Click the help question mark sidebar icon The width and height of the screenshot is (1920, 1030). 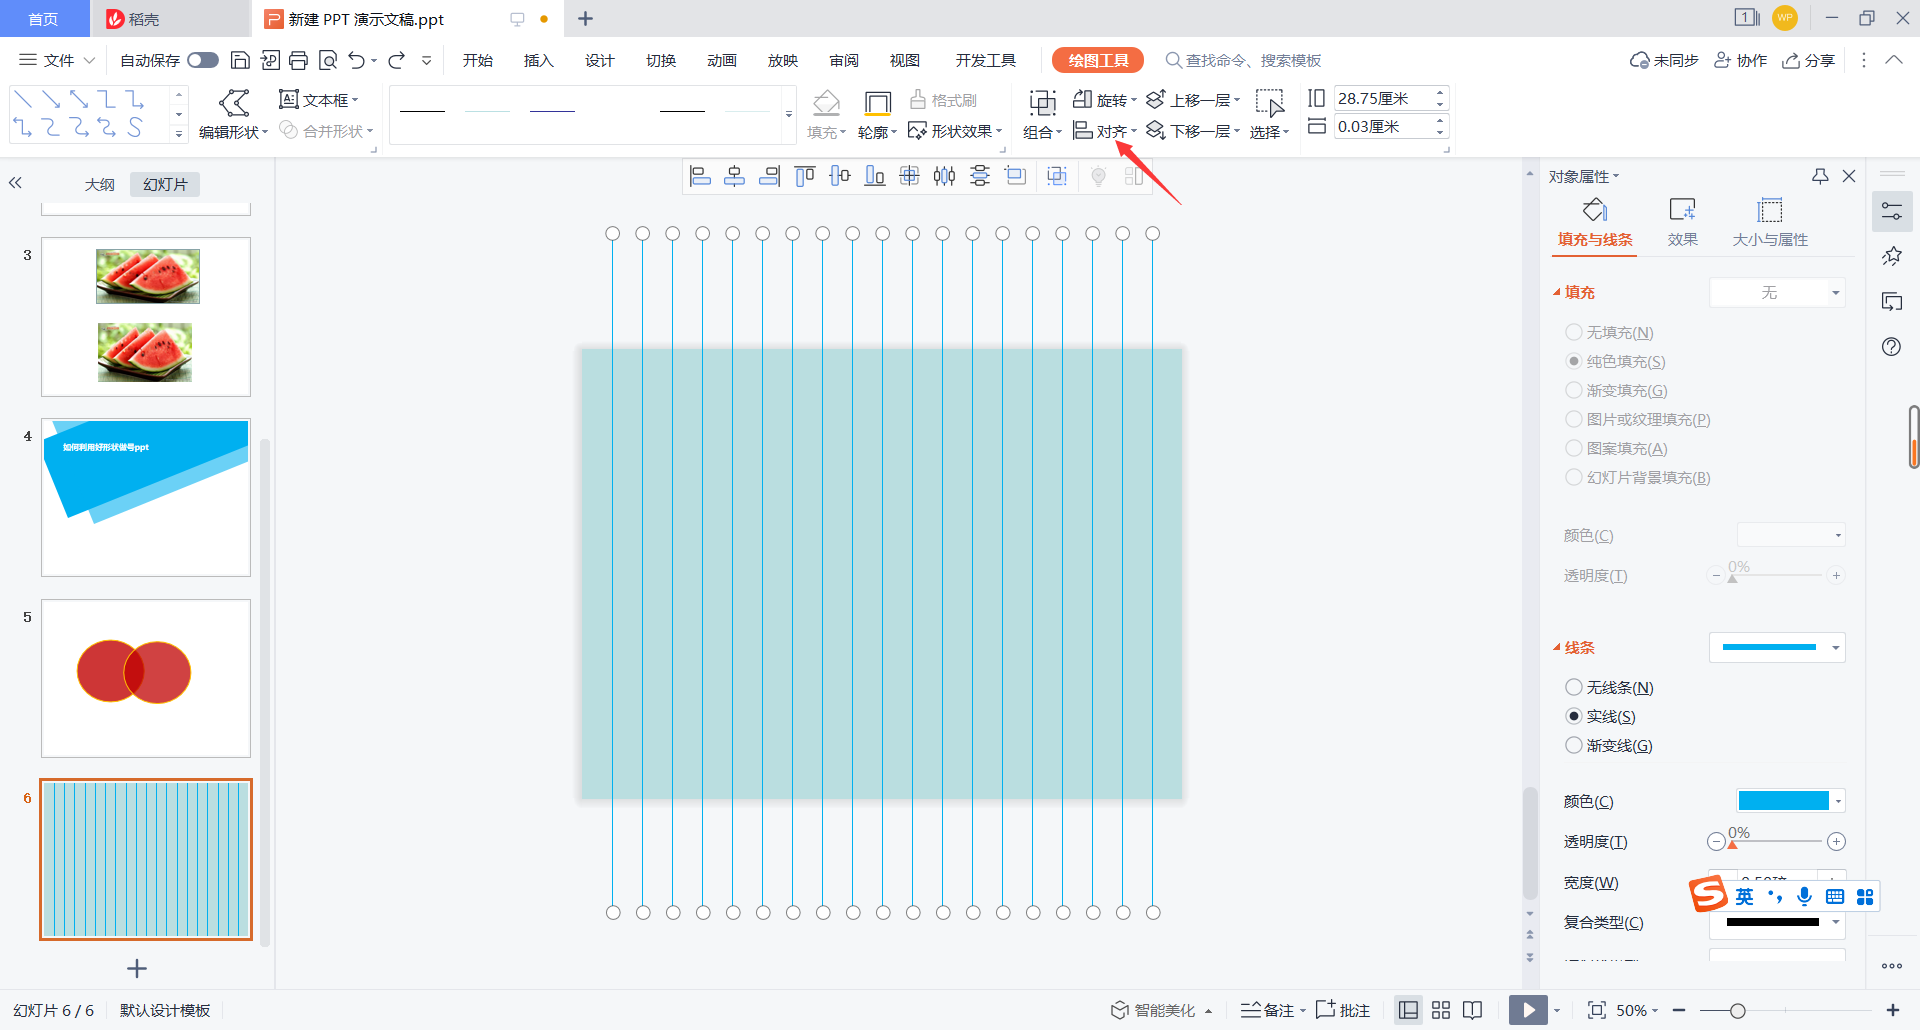click(1891, 347)
